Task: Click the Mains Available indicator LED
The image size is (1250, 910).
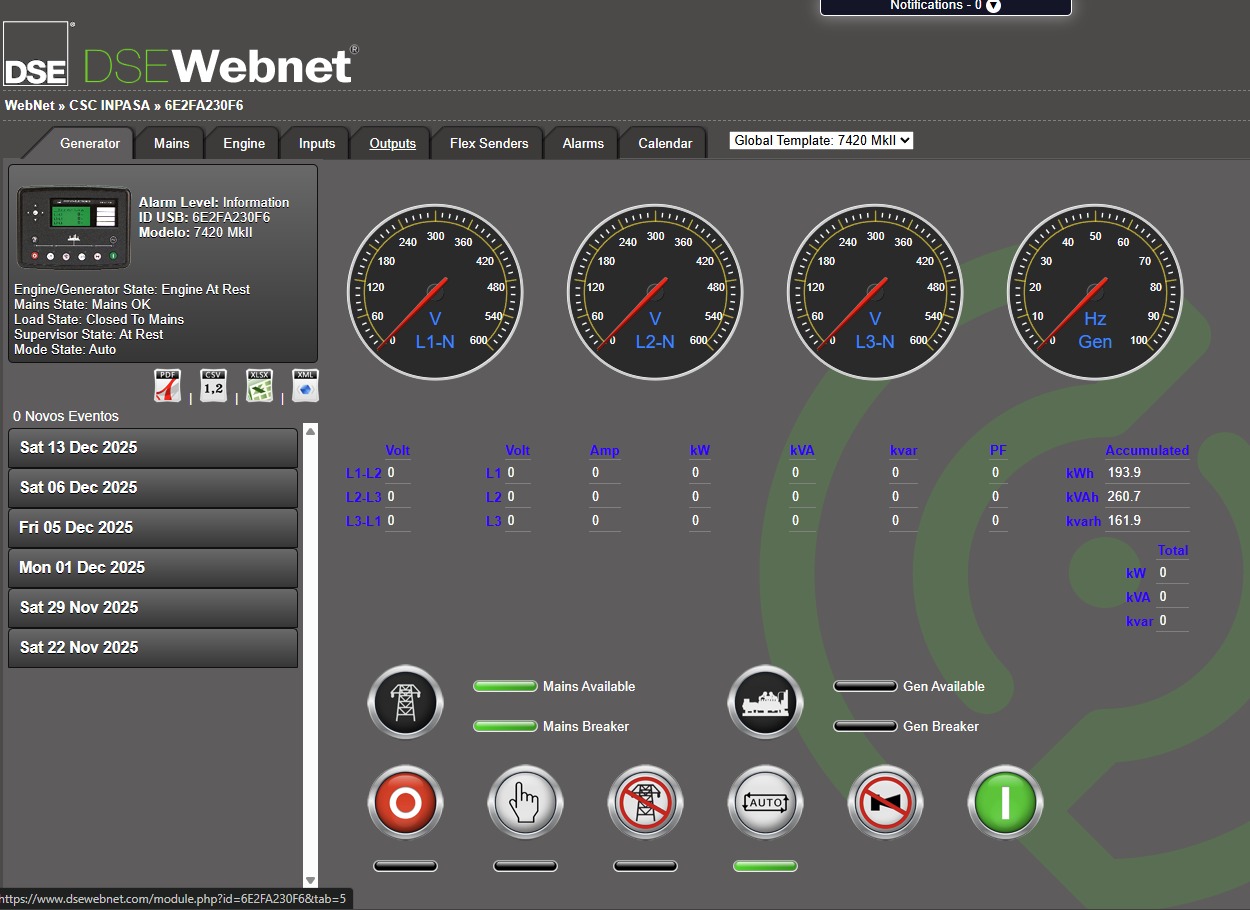Action: click(505, 686)
